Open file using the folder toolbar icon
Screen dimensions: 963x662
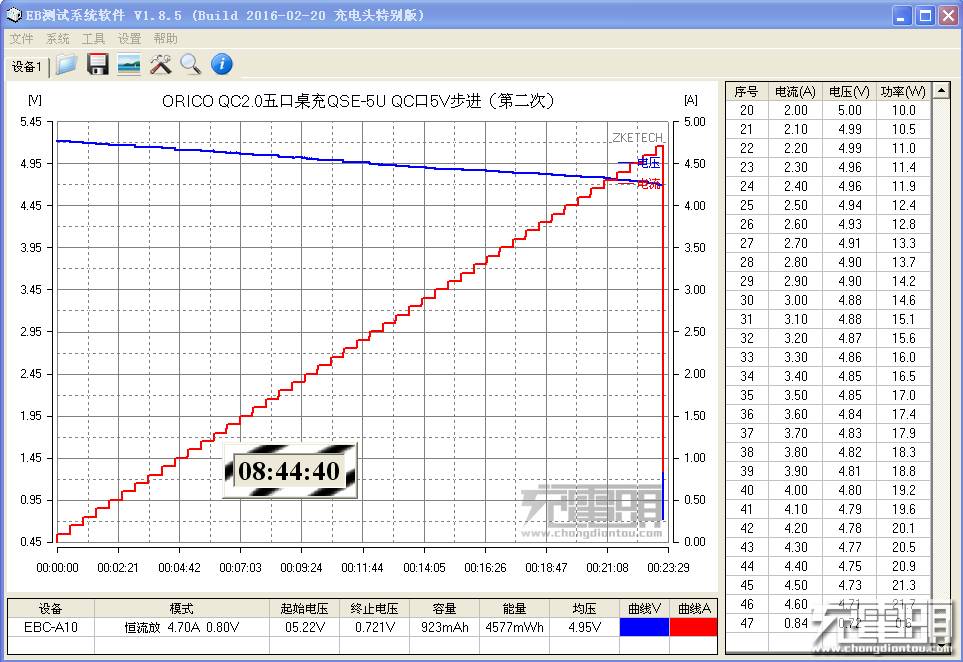click(66, 64)
